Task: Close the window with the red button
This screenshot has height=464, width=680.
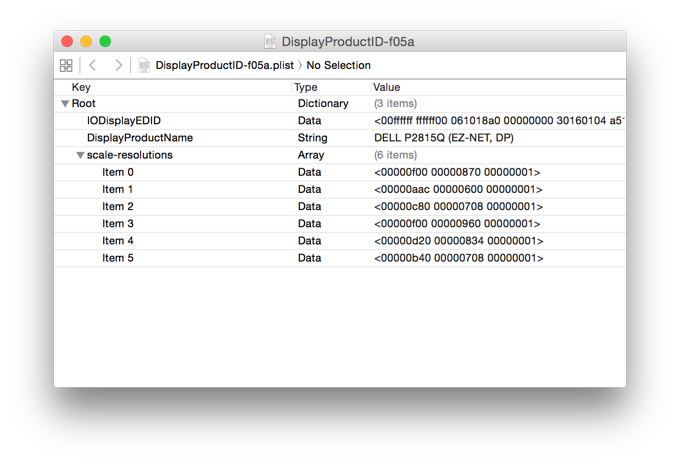Action: click(67, 41)
